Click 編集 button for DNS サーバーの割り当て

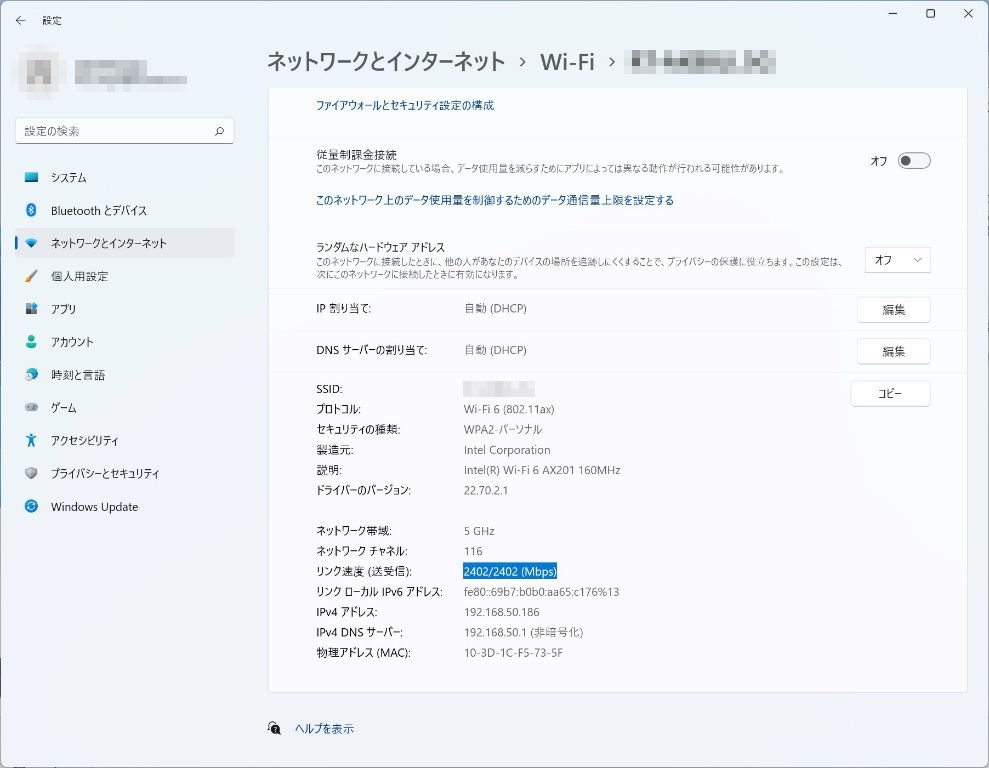pyautogui.click(x=893, y=351)
